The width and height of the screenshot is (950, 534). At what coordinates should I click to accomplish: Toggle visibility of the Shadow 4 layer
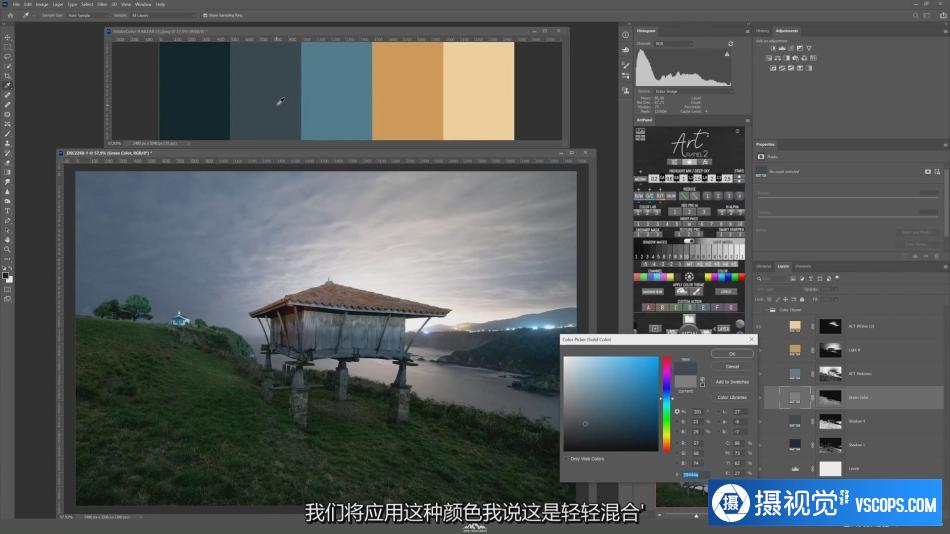click(x=760, y=421)
